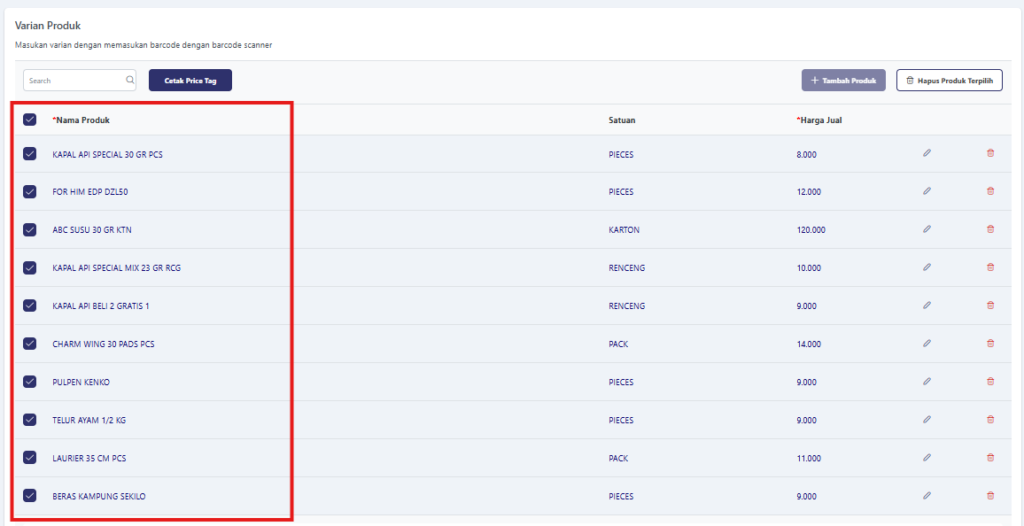The width and height of the screenshot is (1024, 526).
Task: Click the Nama Produk column header
Action: (82, 120)
